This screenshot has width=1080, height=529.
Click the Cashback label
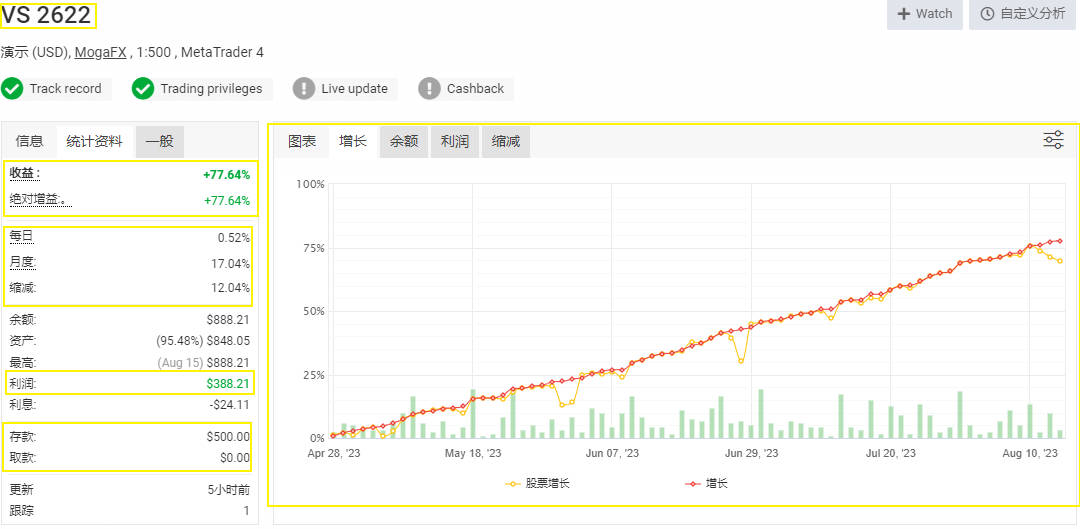(x=475, y=89)
